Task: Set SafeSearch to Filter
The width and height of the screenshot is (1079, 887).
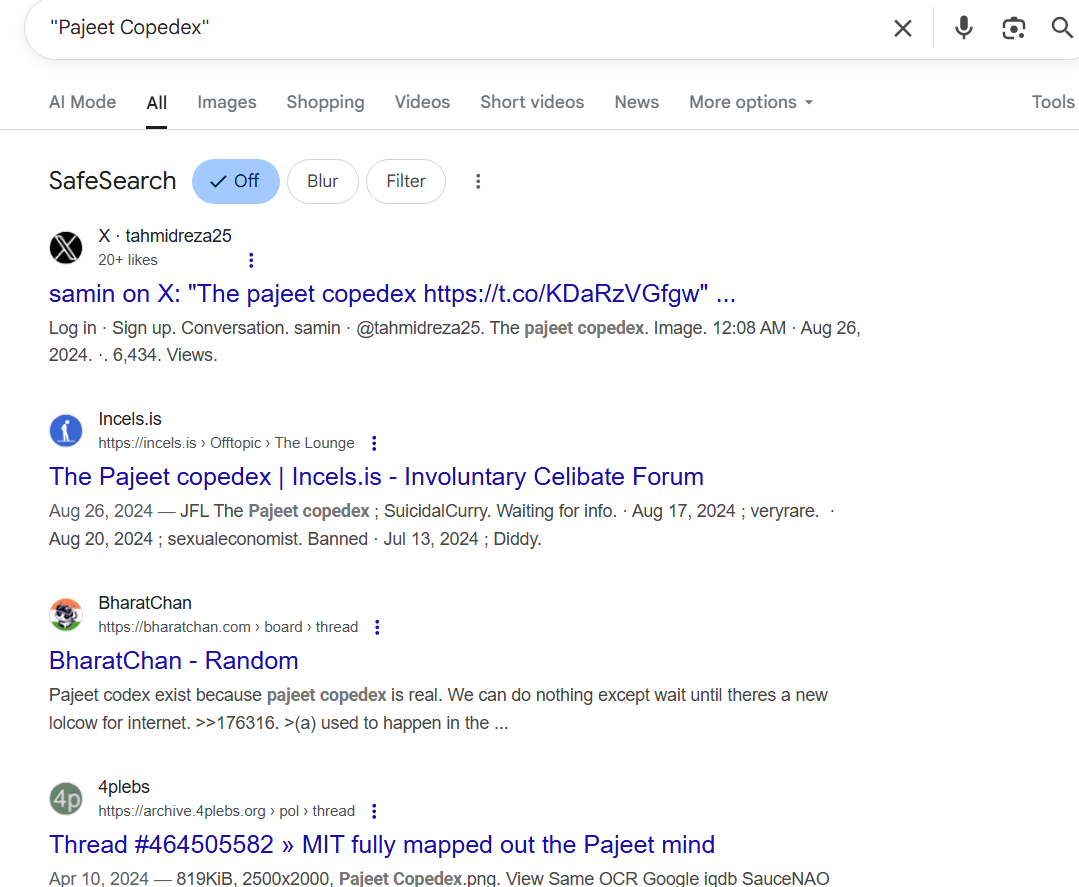Action: click(x=406, y=181)
